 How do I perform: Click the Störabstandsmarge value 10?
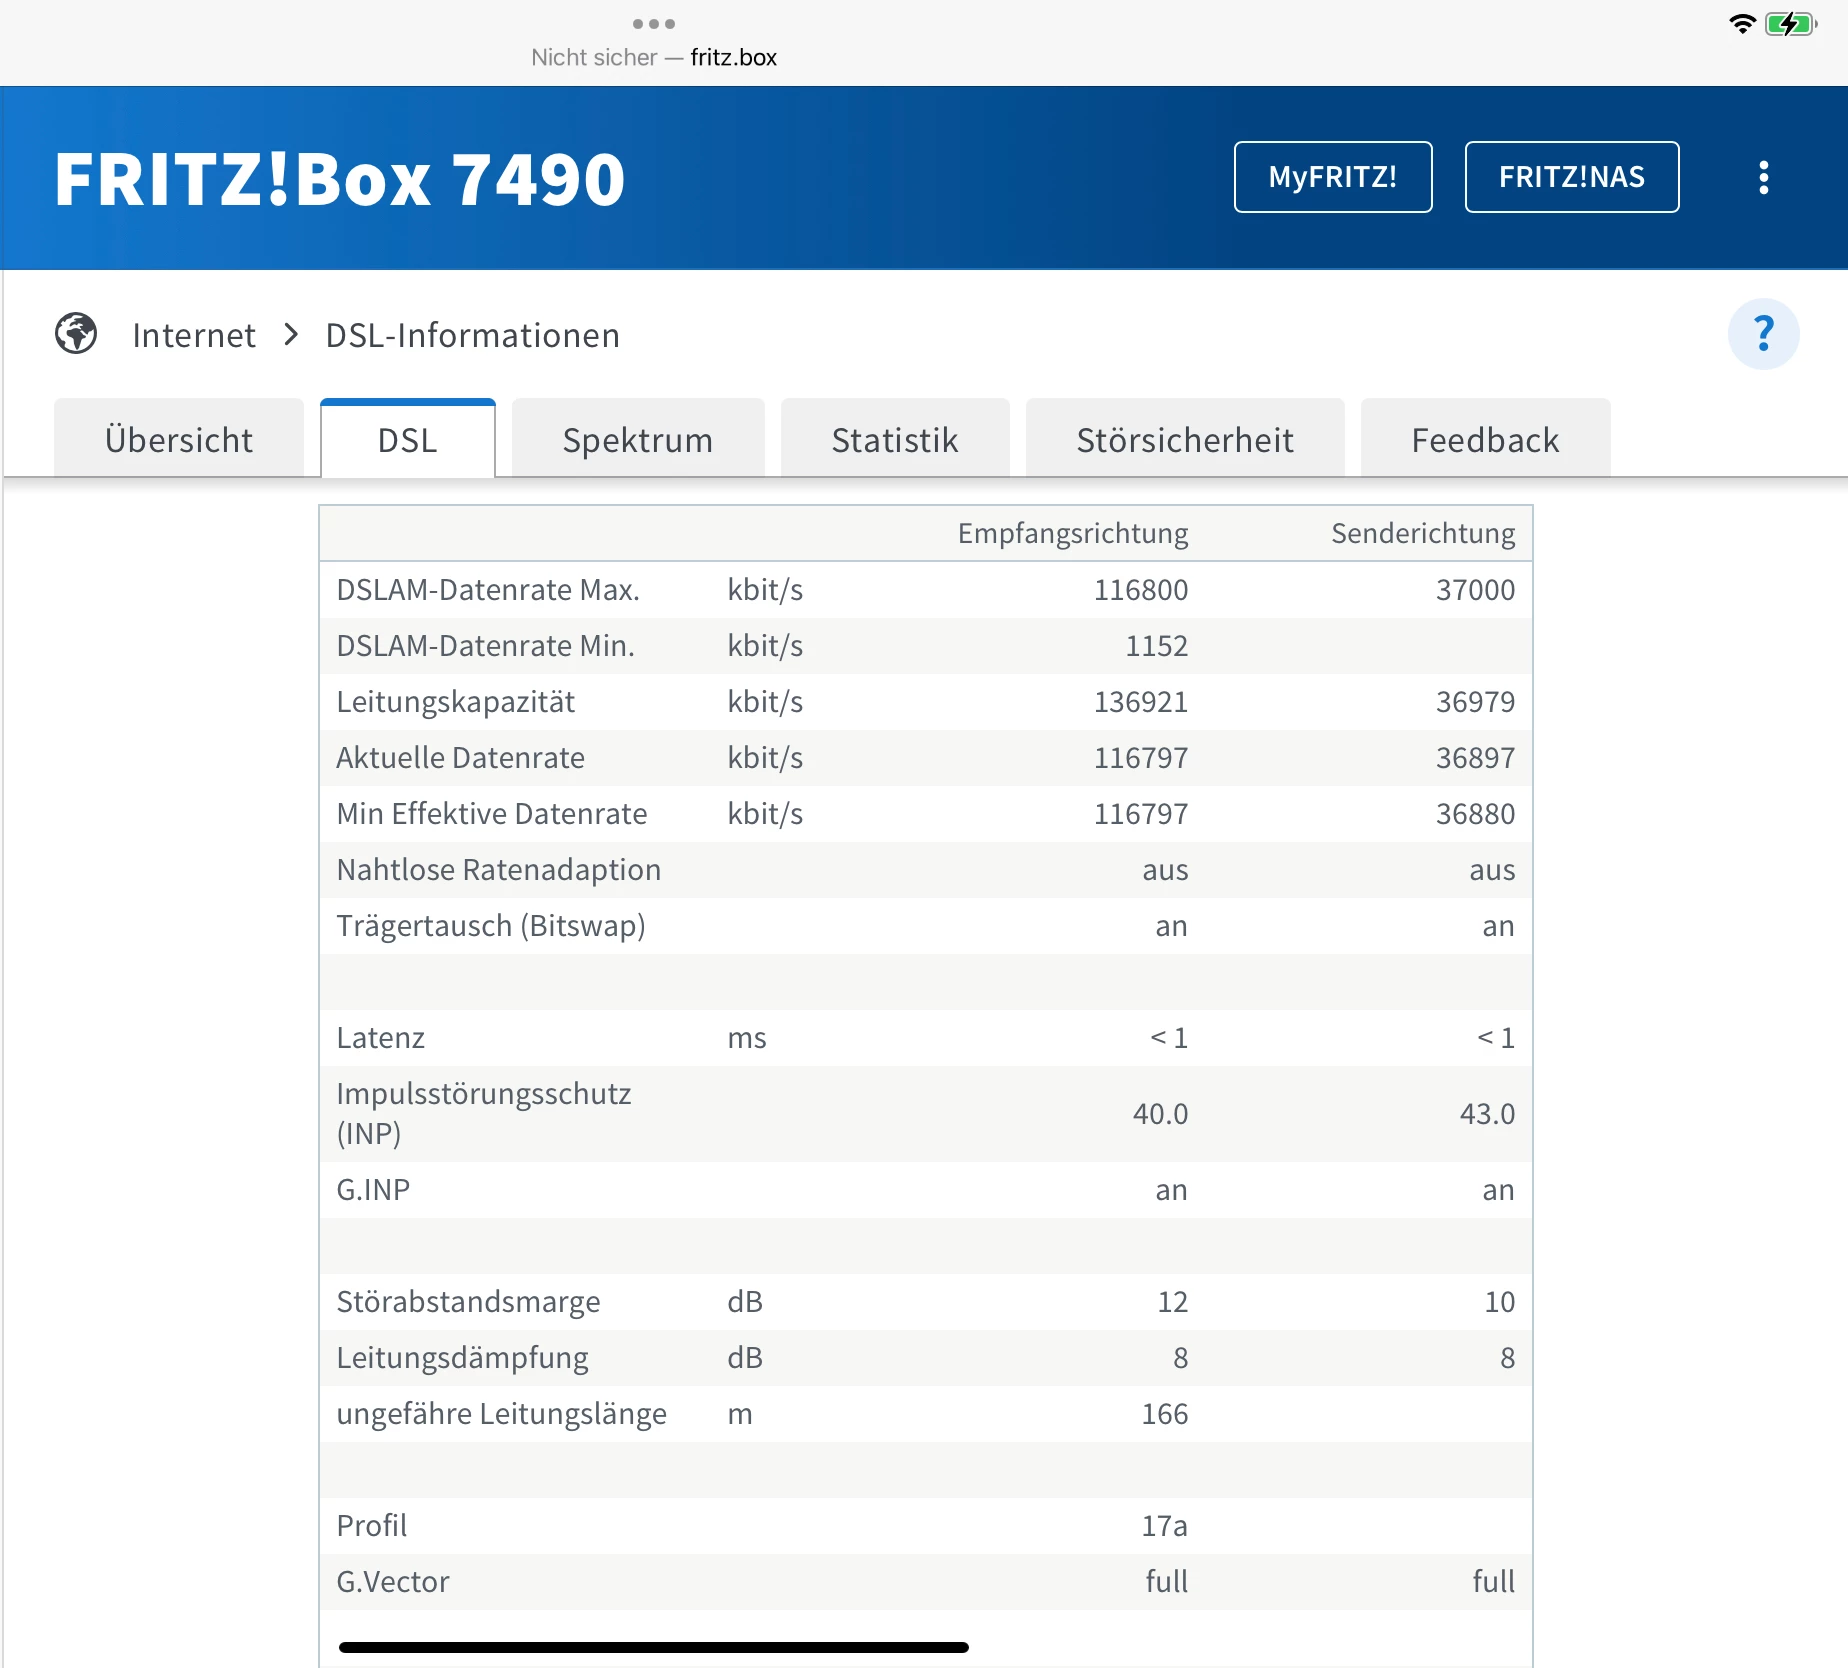1500,1301
